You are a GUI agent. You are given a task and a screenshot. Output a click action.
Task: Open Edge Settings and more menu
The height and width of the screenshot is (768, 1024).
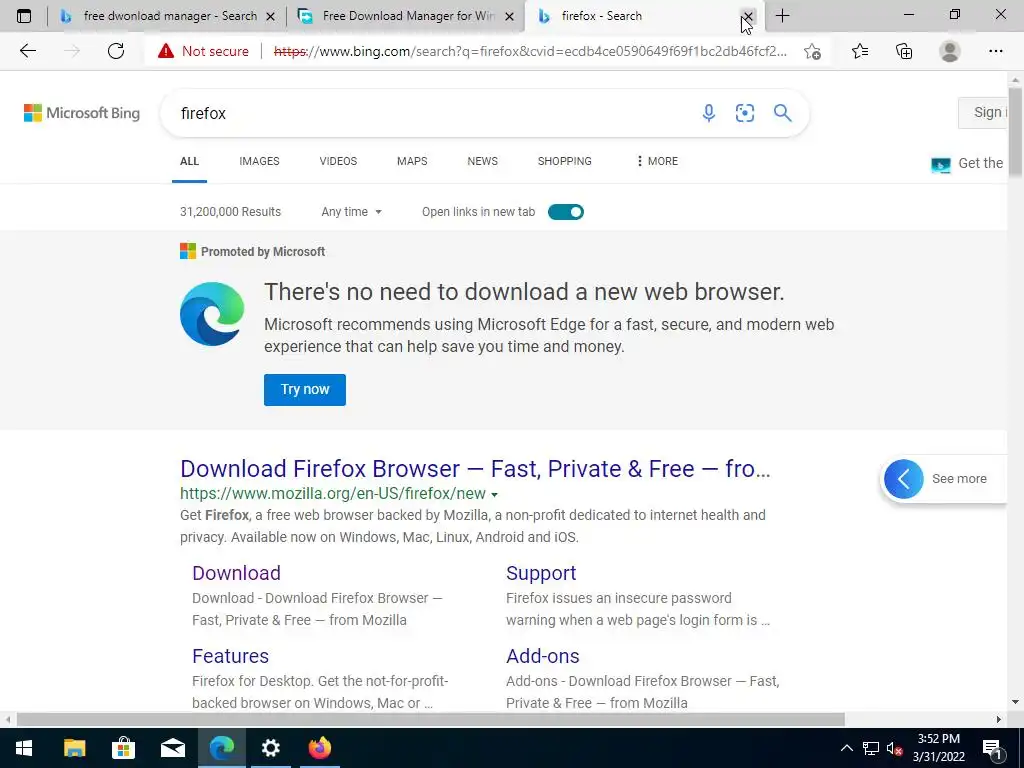coord(995,51)
